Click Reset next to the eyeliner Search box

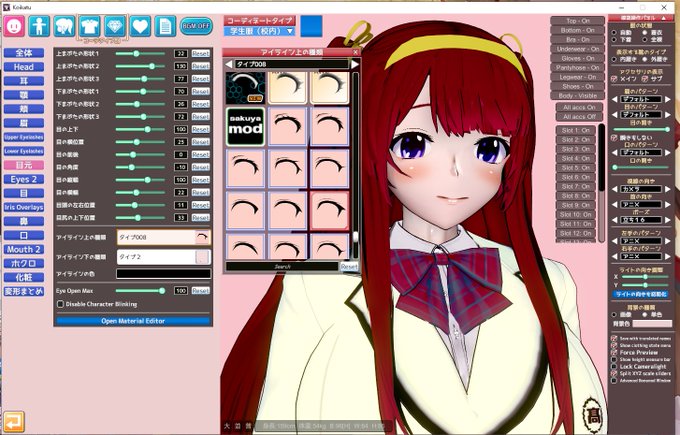pos(349,266)
